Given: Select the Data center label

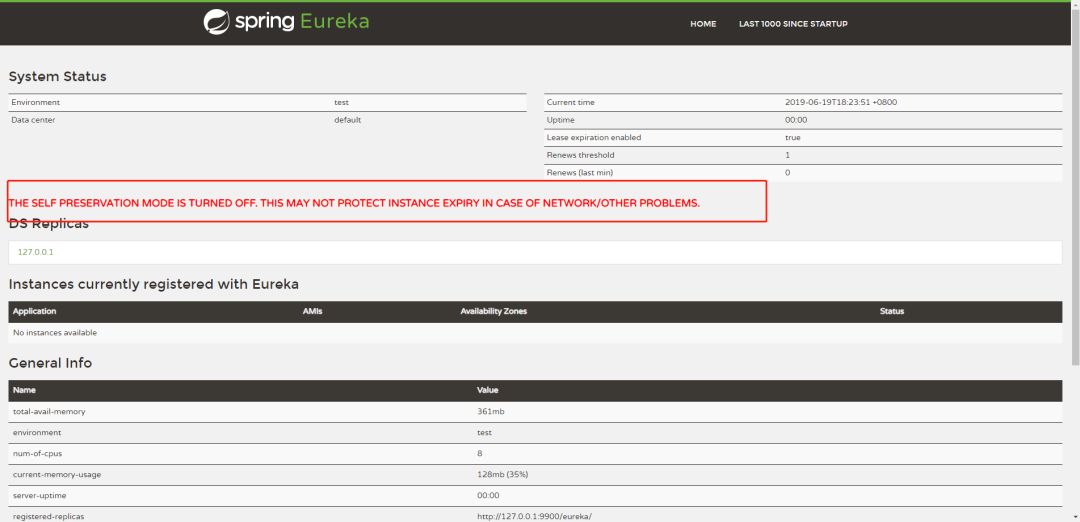Looking at the screenshot, I should pos(33,120).
